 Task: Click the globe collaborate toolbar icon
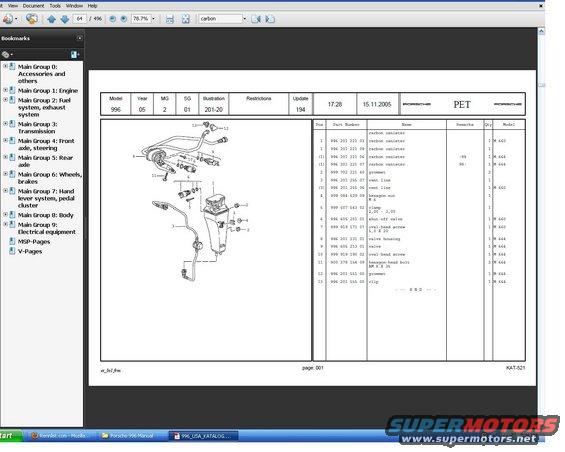tap(32, 18)
